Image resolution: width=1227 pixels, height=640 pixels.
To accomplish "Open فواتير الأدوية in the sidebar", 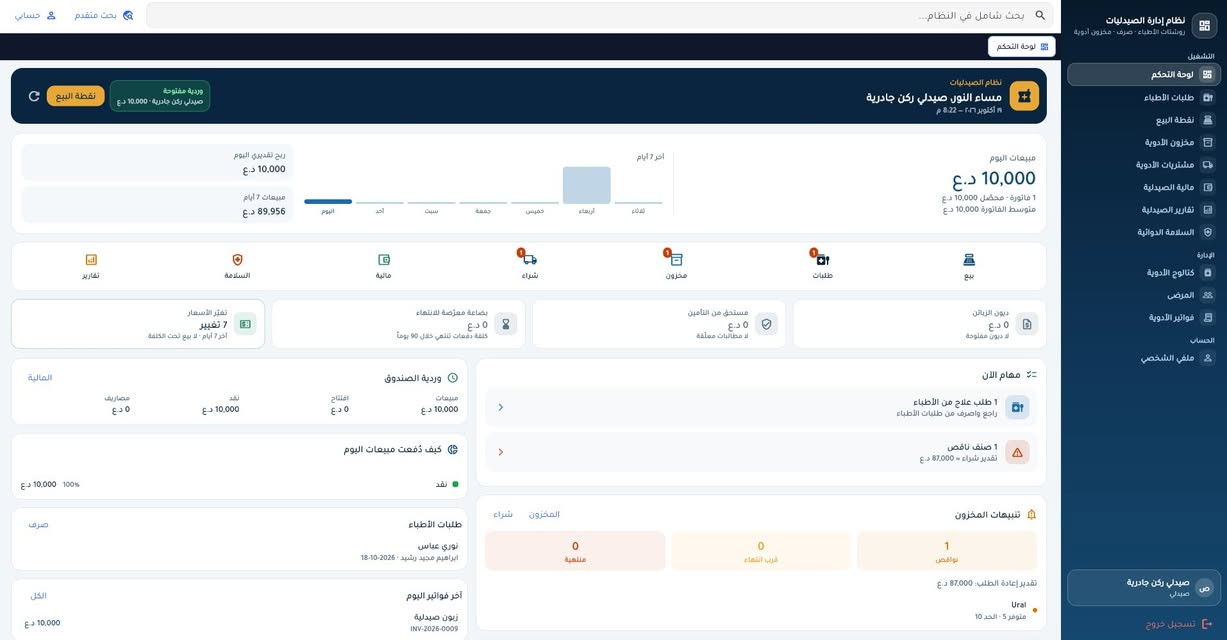I will (1144, 318).
